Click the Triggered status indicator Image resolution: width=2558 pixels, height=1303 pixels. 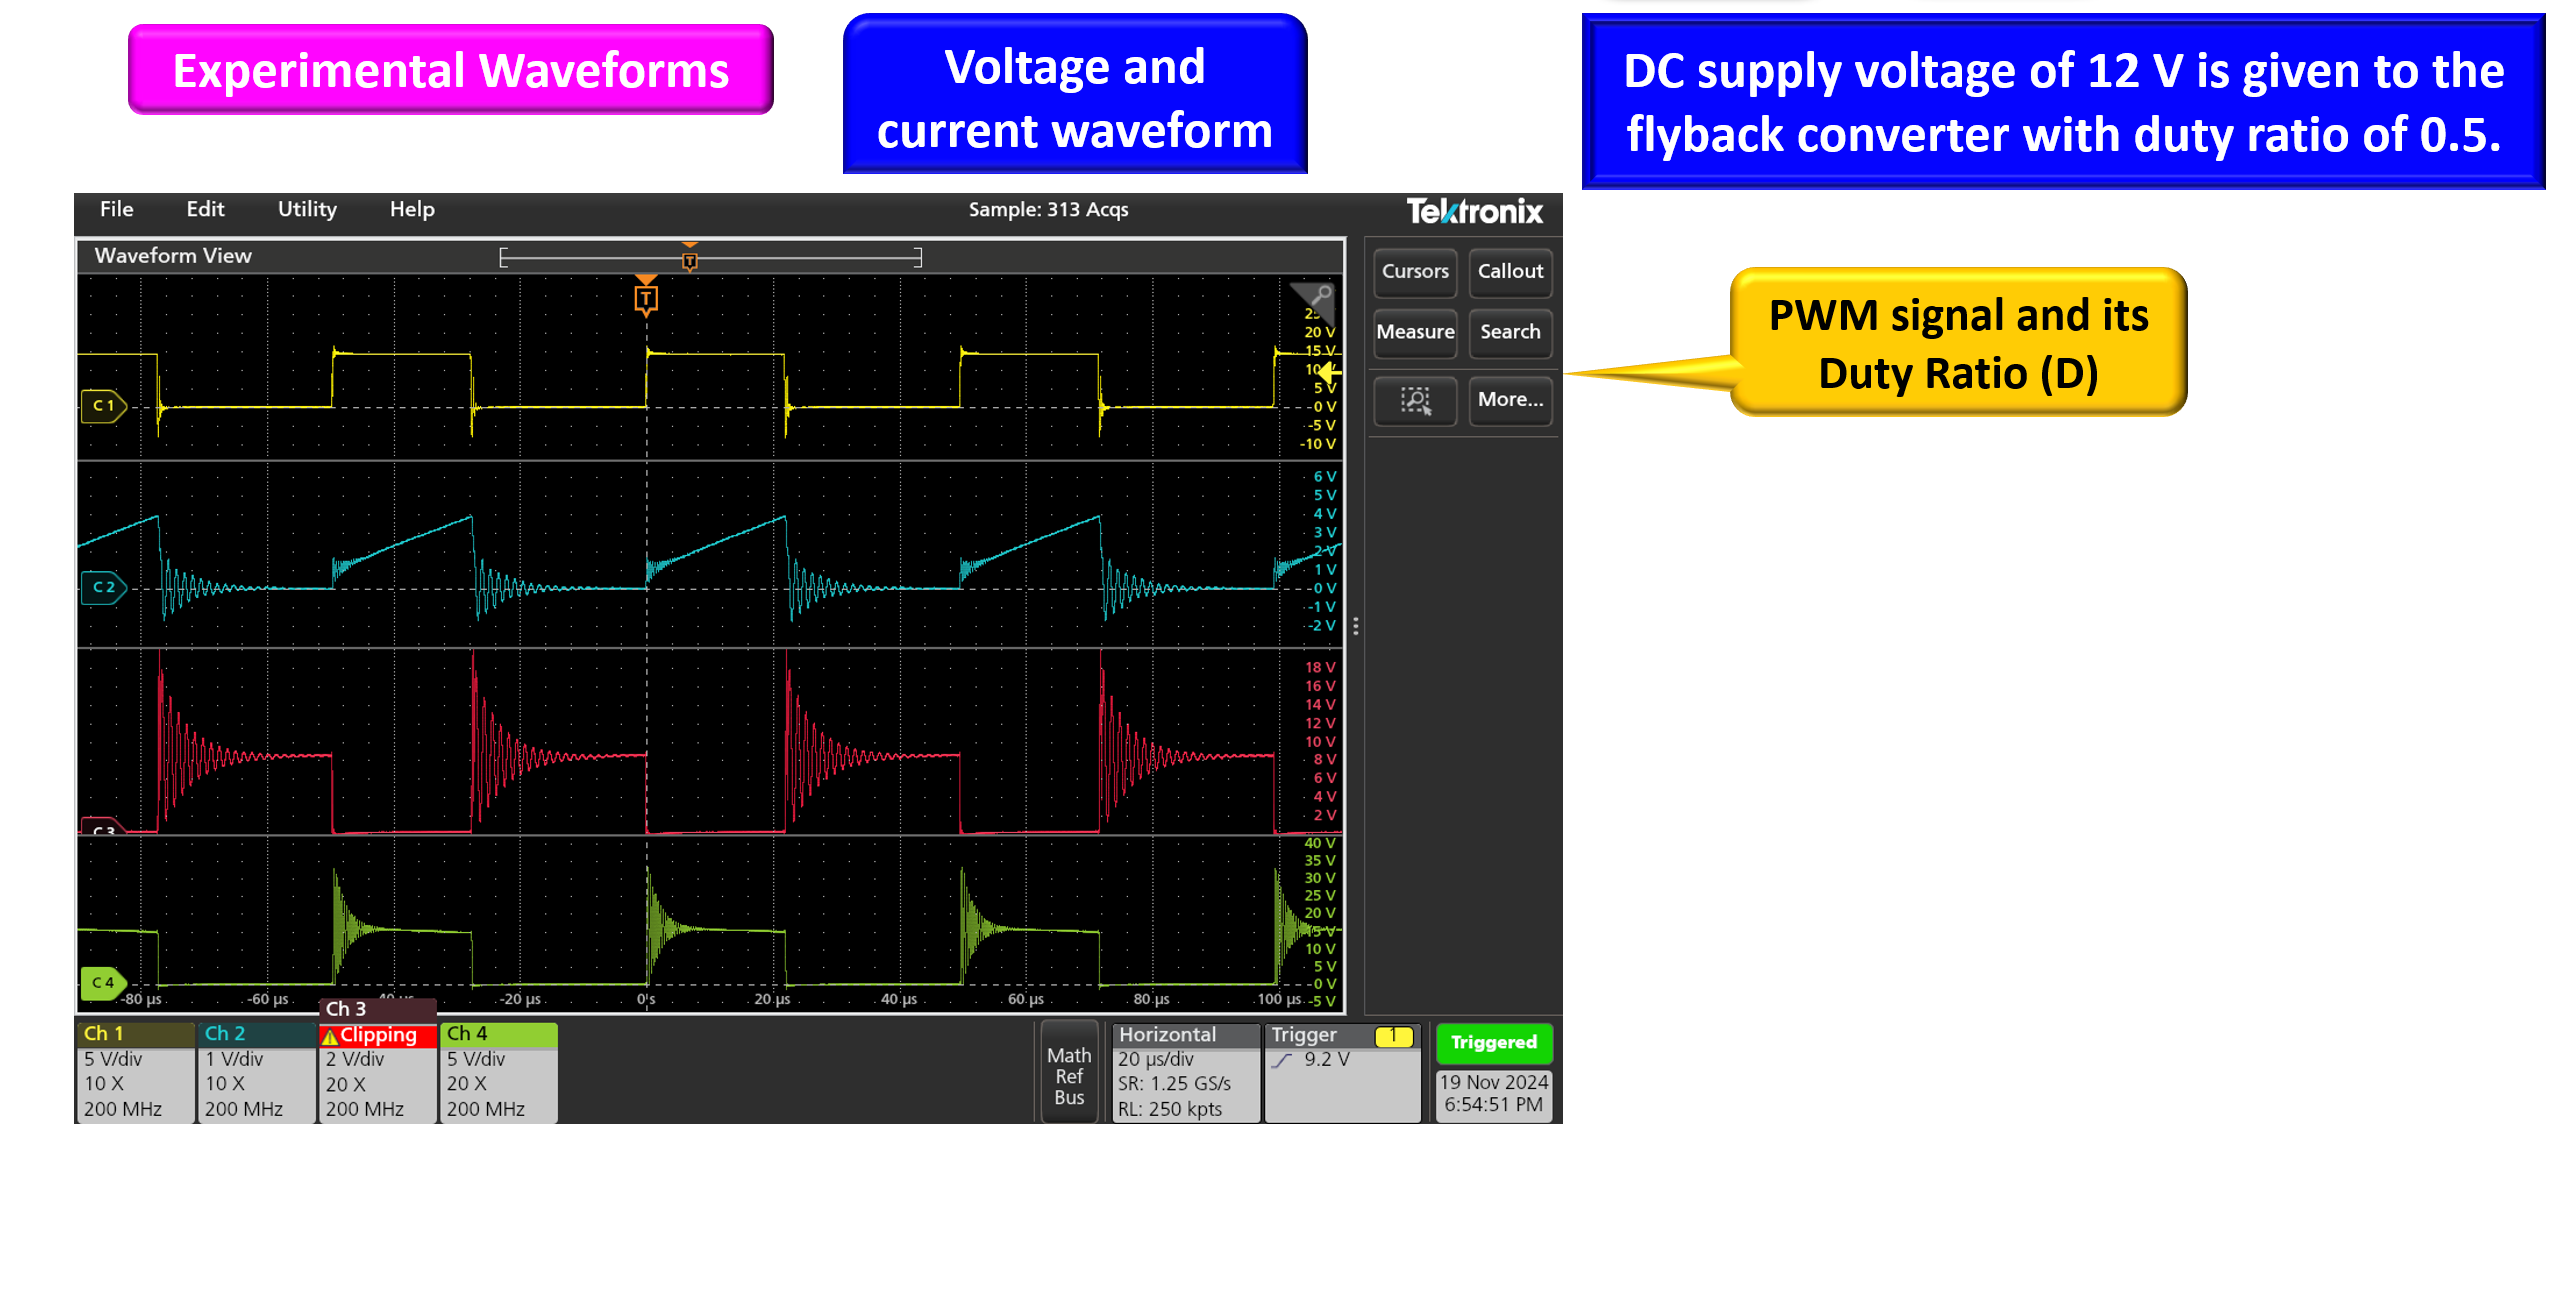[x=1493, y=1042]
